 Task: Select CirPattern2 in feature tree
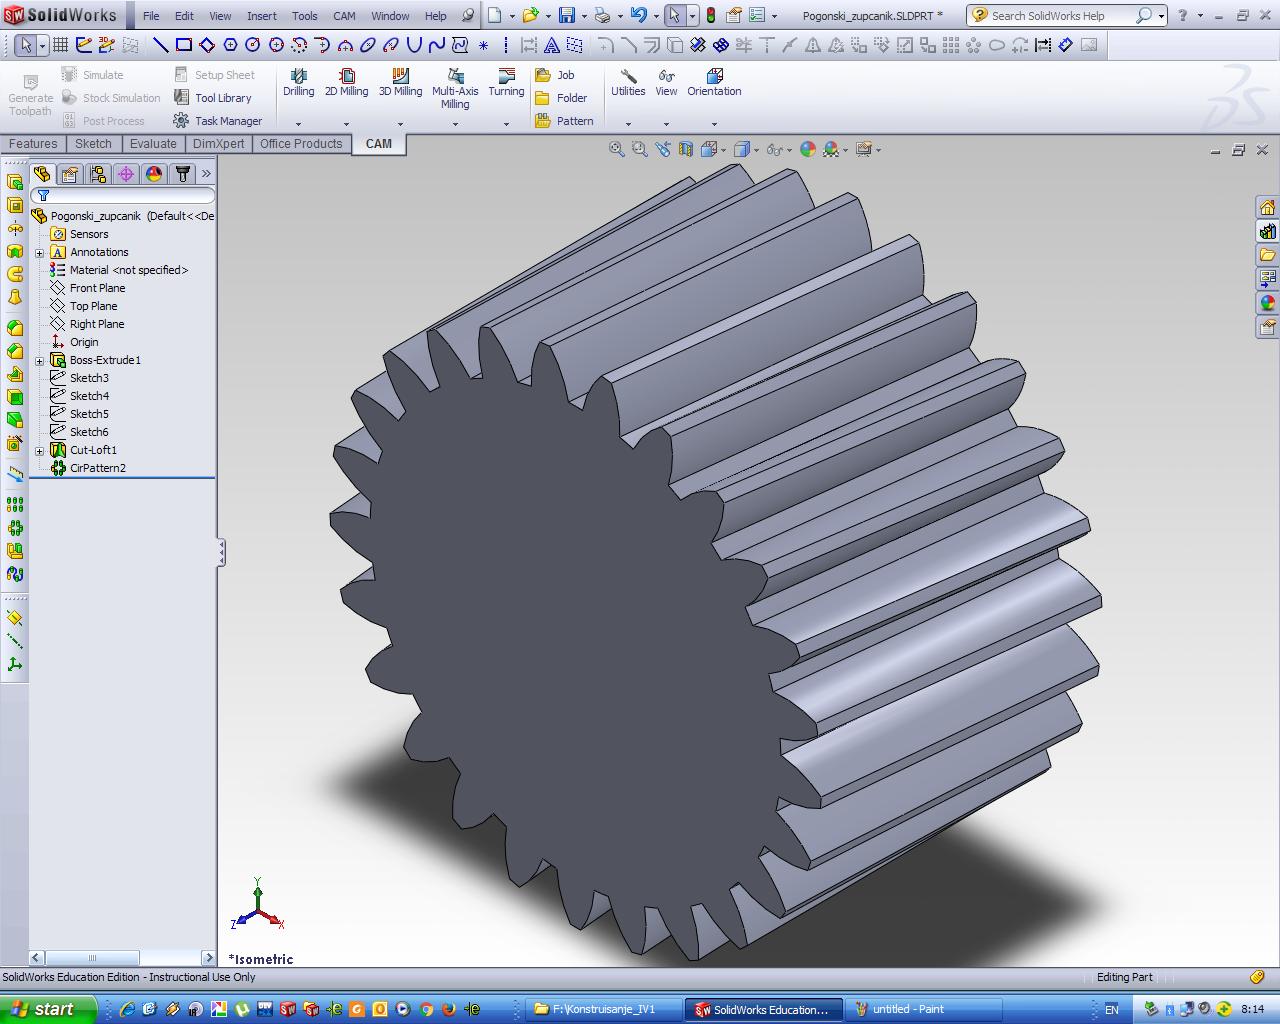tap(97, 468)
